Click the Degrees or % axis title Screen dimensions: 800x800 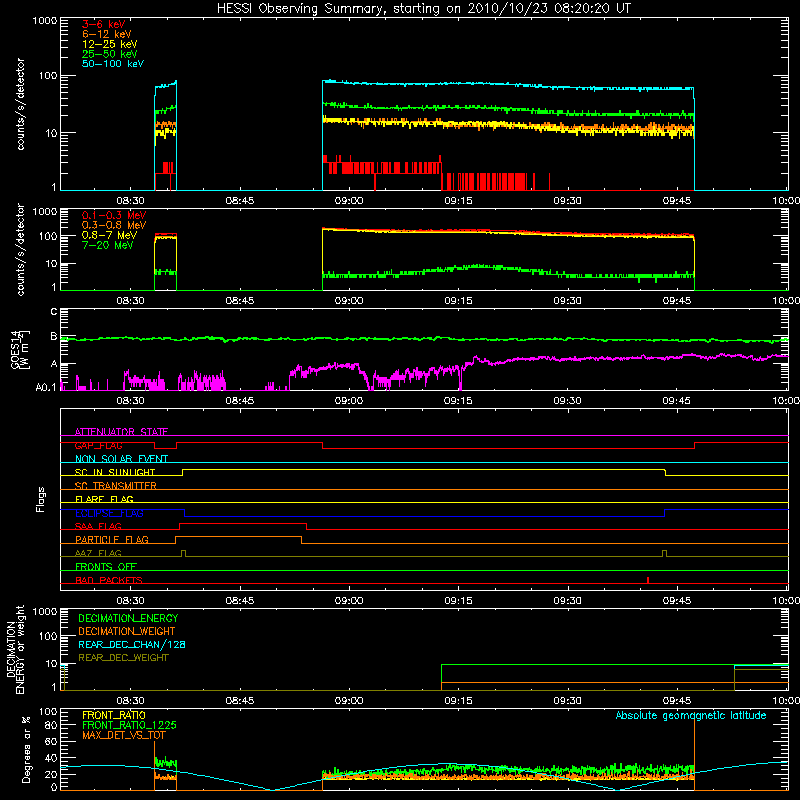coord(26,749)
